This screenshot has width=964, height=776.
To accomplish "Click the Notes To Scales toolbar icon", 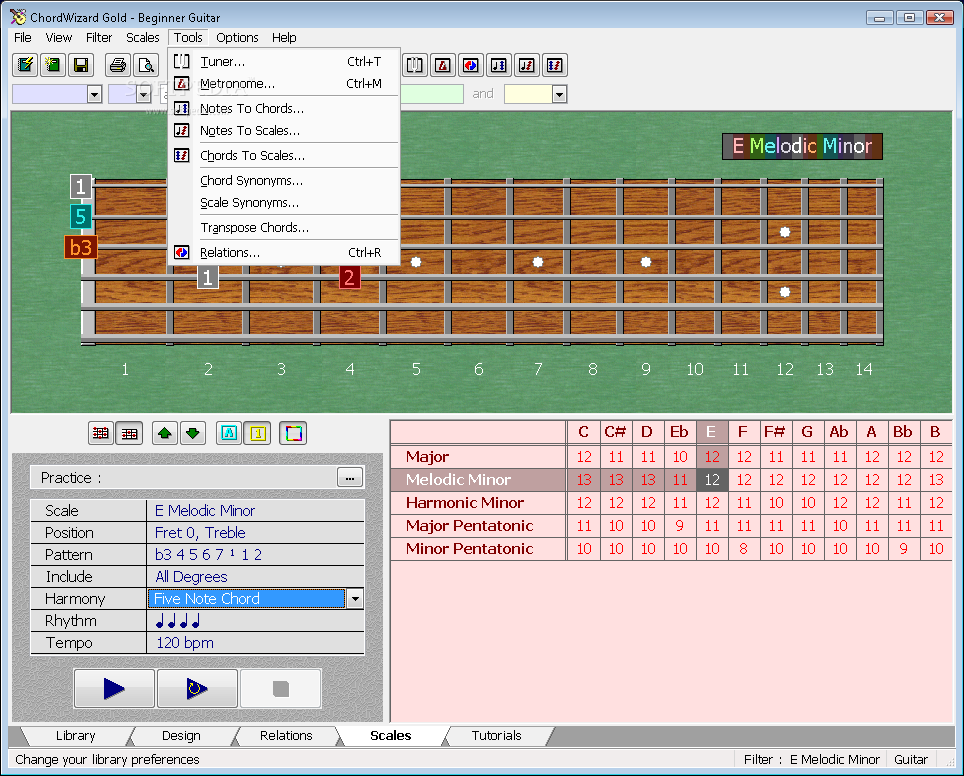I will [x=526, y=65].
